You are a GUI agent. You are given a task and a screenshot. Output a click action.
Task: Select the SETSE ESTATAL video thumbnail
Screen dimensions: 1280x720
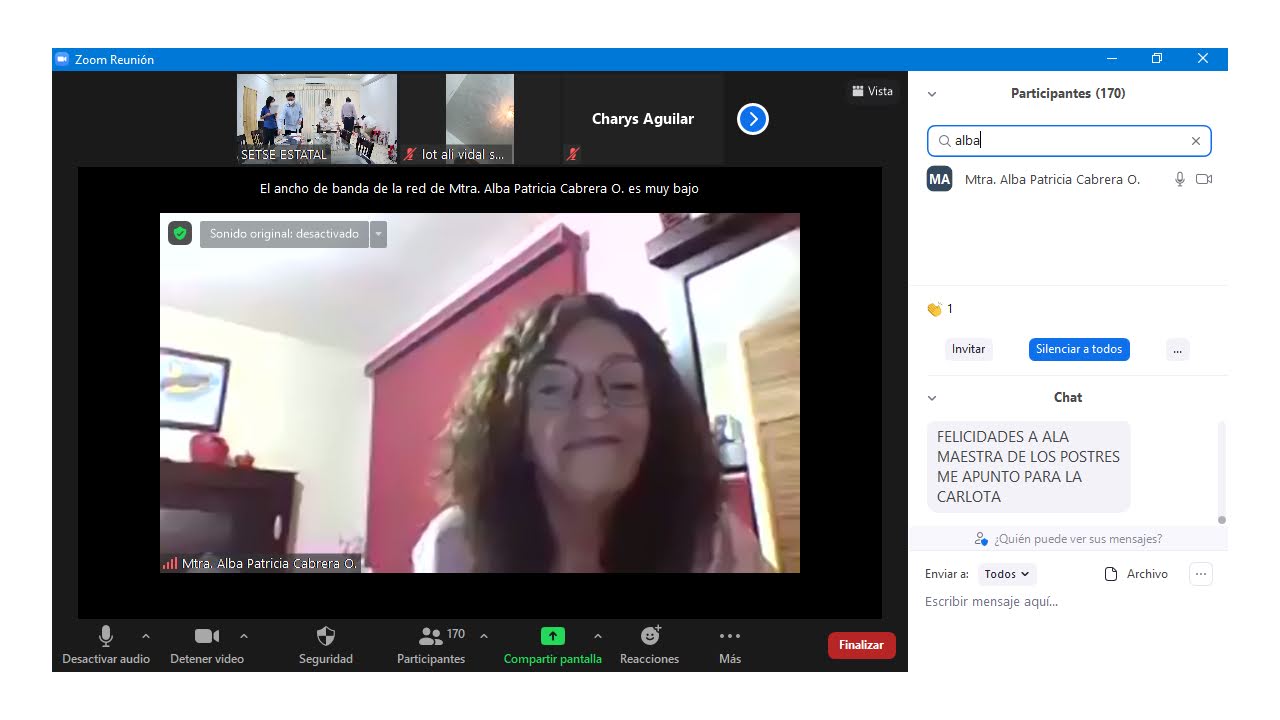[x=317, y=118]
